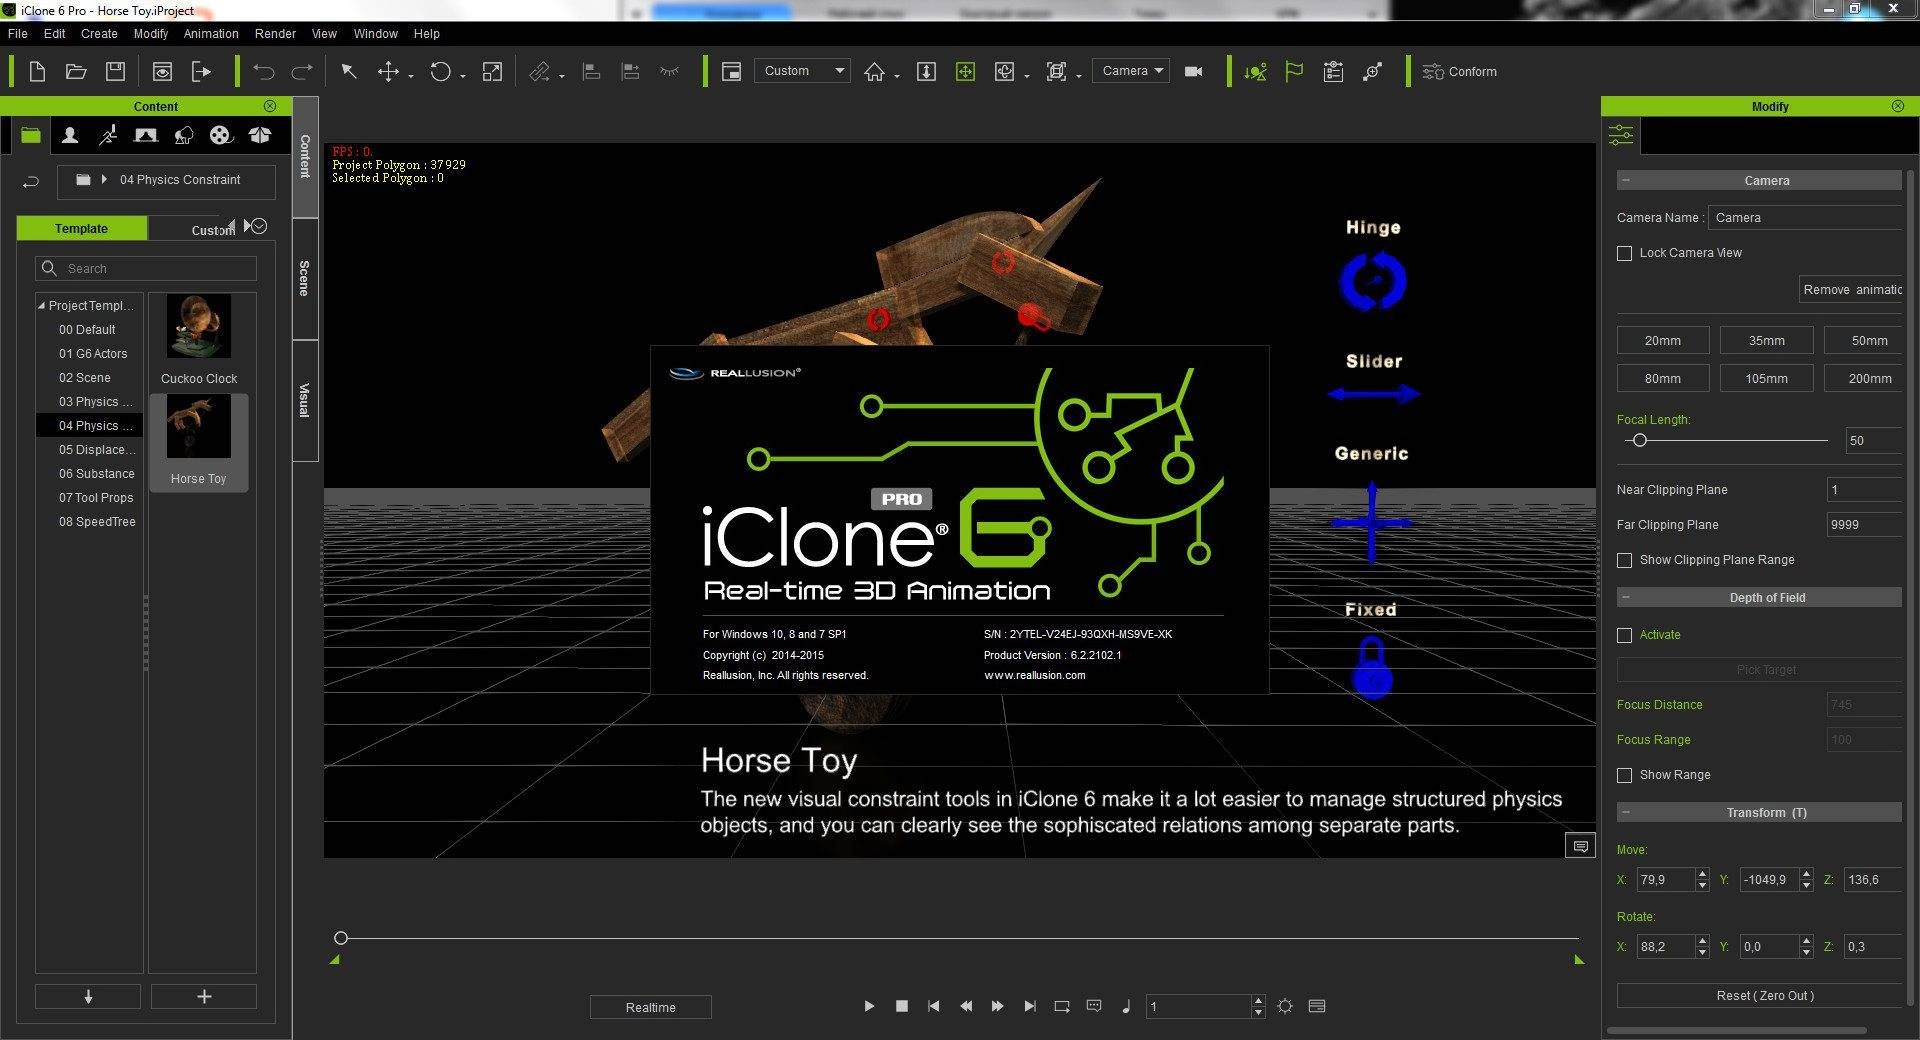Jump to the first frame
The width and height of the screenshot is (1920, 1040).
pos(933,1006)
